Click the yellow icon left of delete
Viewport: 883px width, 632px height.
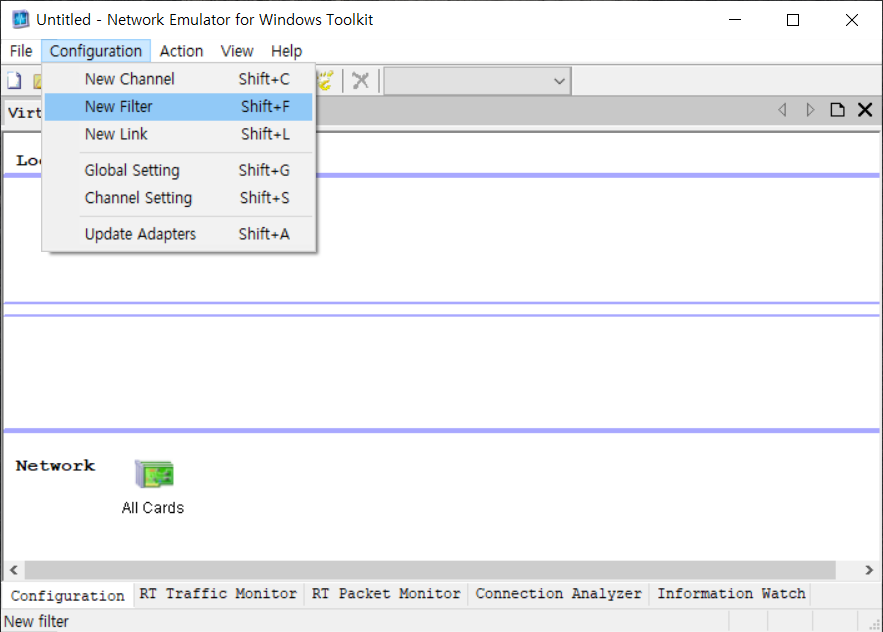(x=326, y=81)
